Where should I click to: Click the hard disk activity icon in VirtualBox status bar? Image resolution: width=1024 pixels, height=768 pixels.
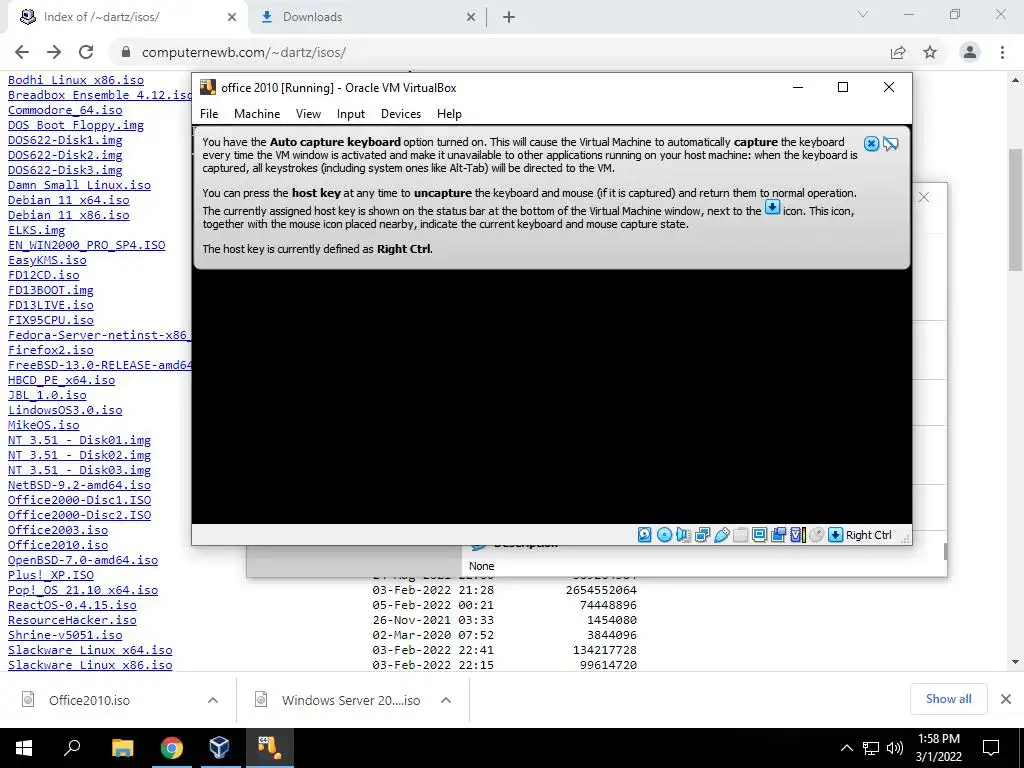(x=644, y=535)
